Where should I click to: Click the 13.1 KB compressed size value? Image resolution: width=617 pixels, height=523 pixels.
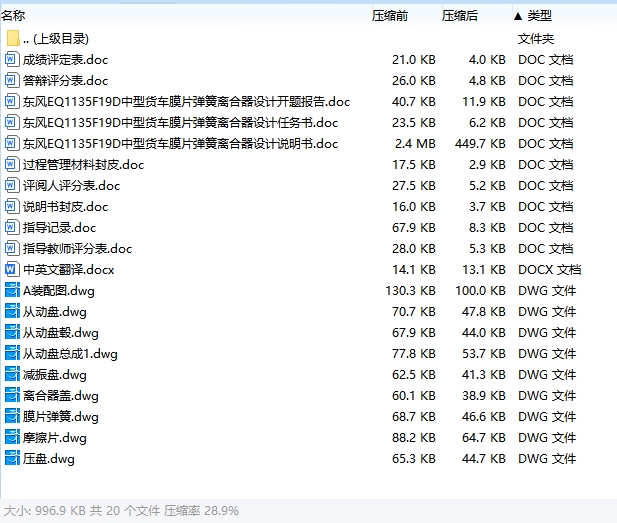[484, 270]
